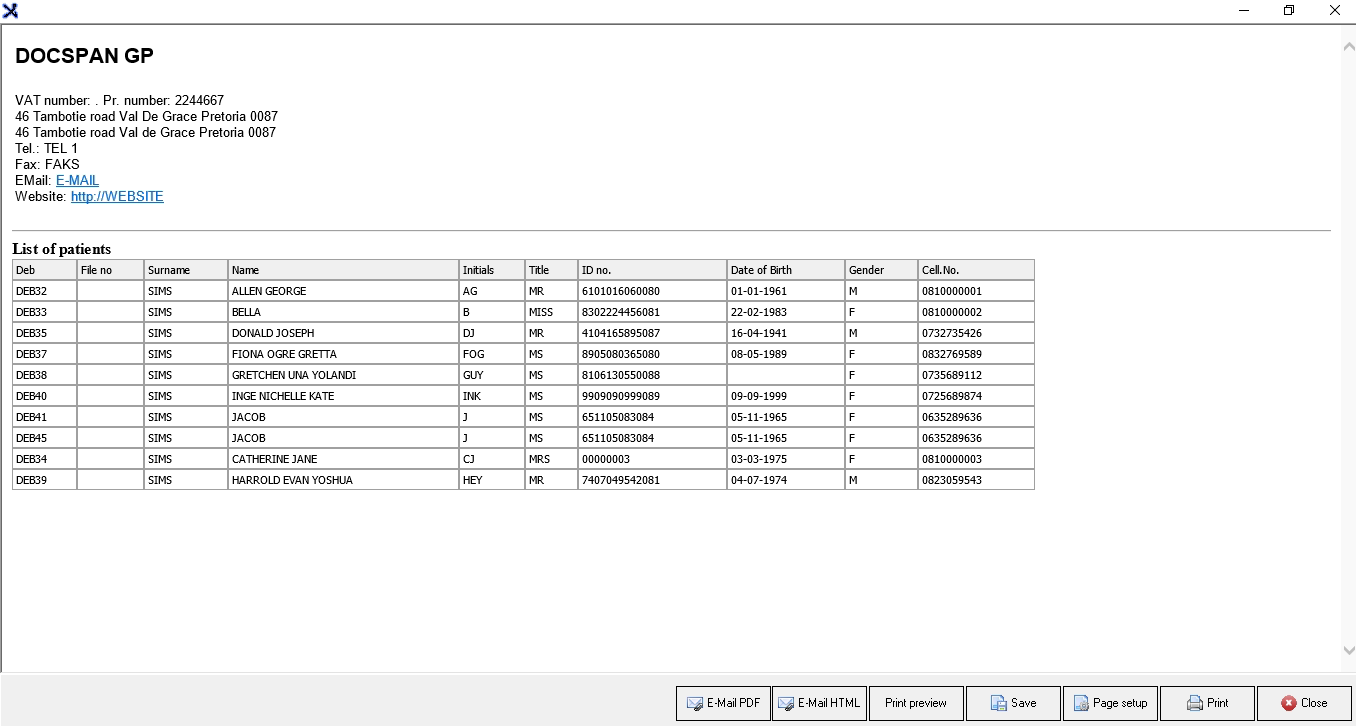Viewport: 1356px width, 726px height.
Task: Restore down the window
Action: [x=1289, y=11]
